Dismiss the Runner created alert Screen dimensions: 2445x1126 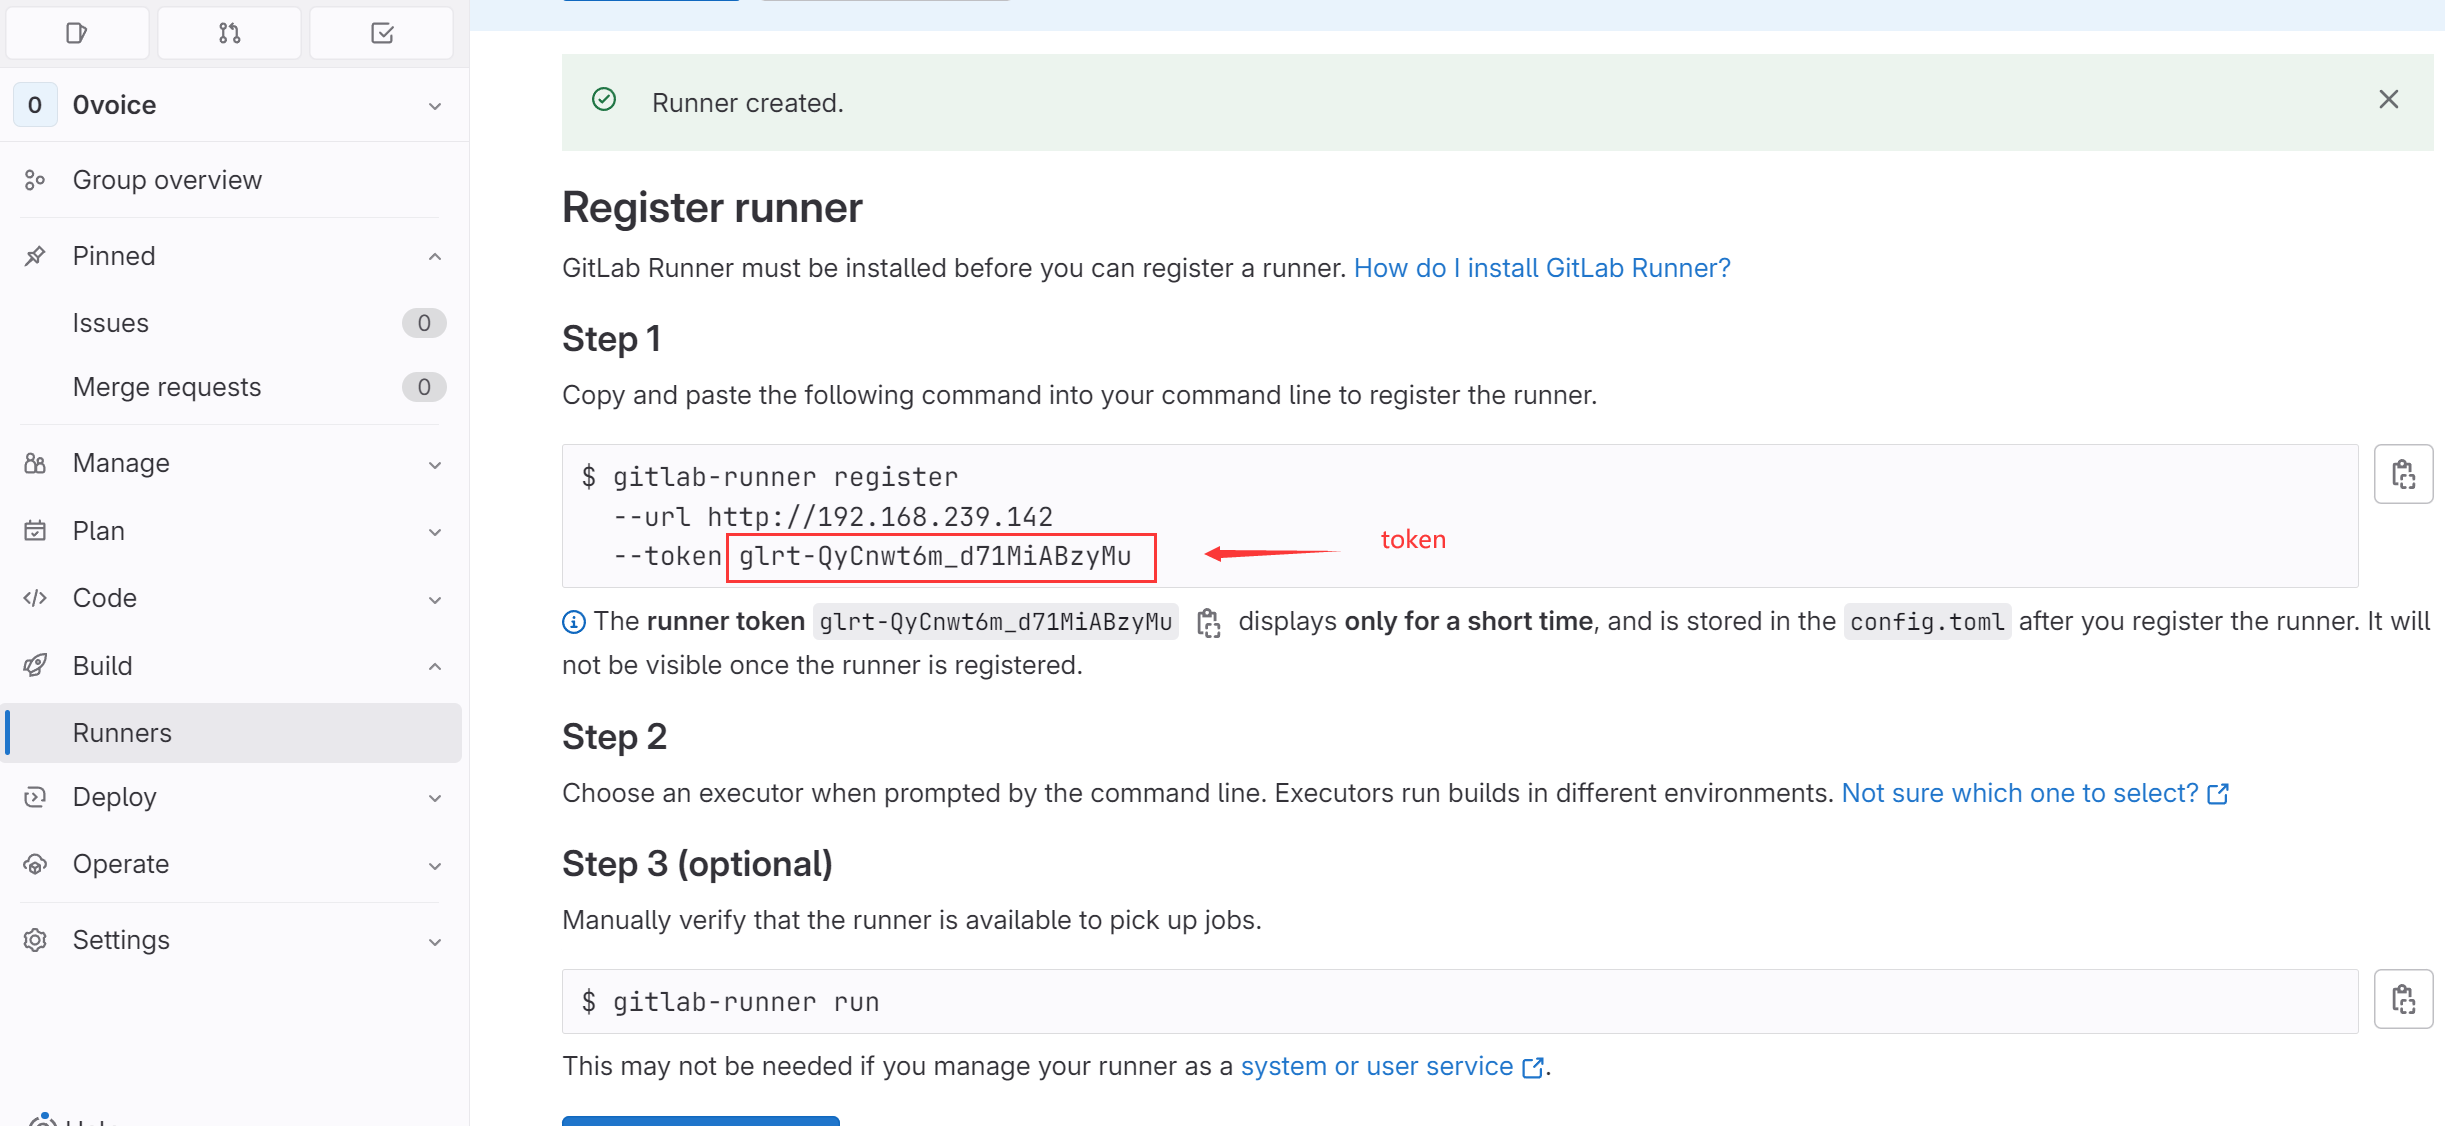2388,99
